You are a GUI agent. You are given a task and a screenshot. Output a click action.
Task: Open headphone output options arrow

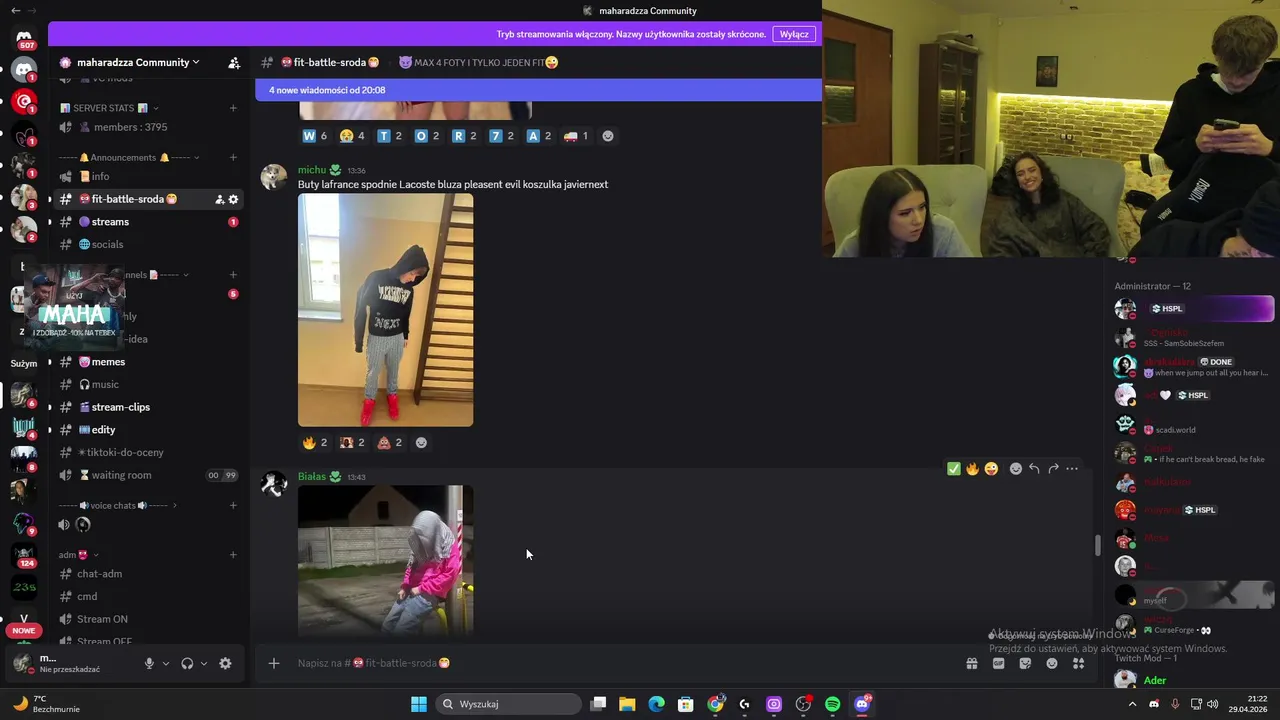pos(204,663)
